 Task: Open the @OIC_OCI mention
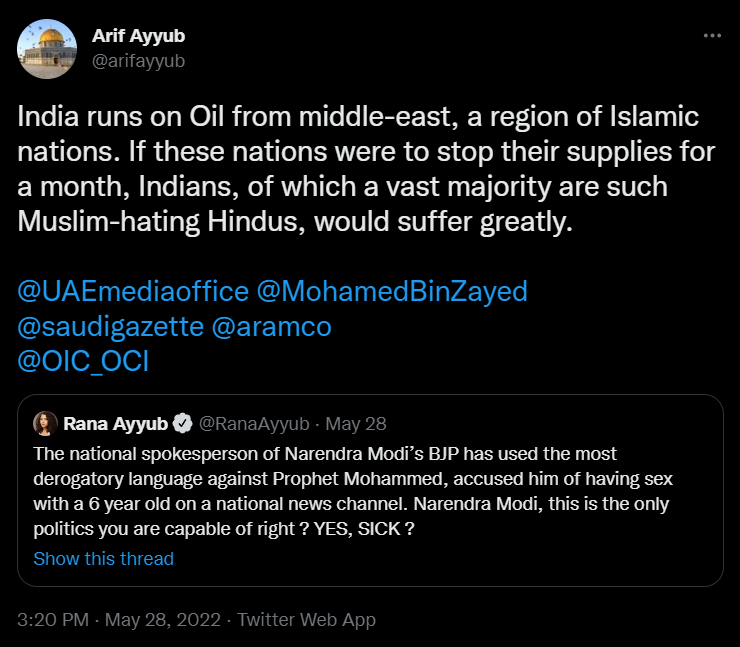pos(83,361)
